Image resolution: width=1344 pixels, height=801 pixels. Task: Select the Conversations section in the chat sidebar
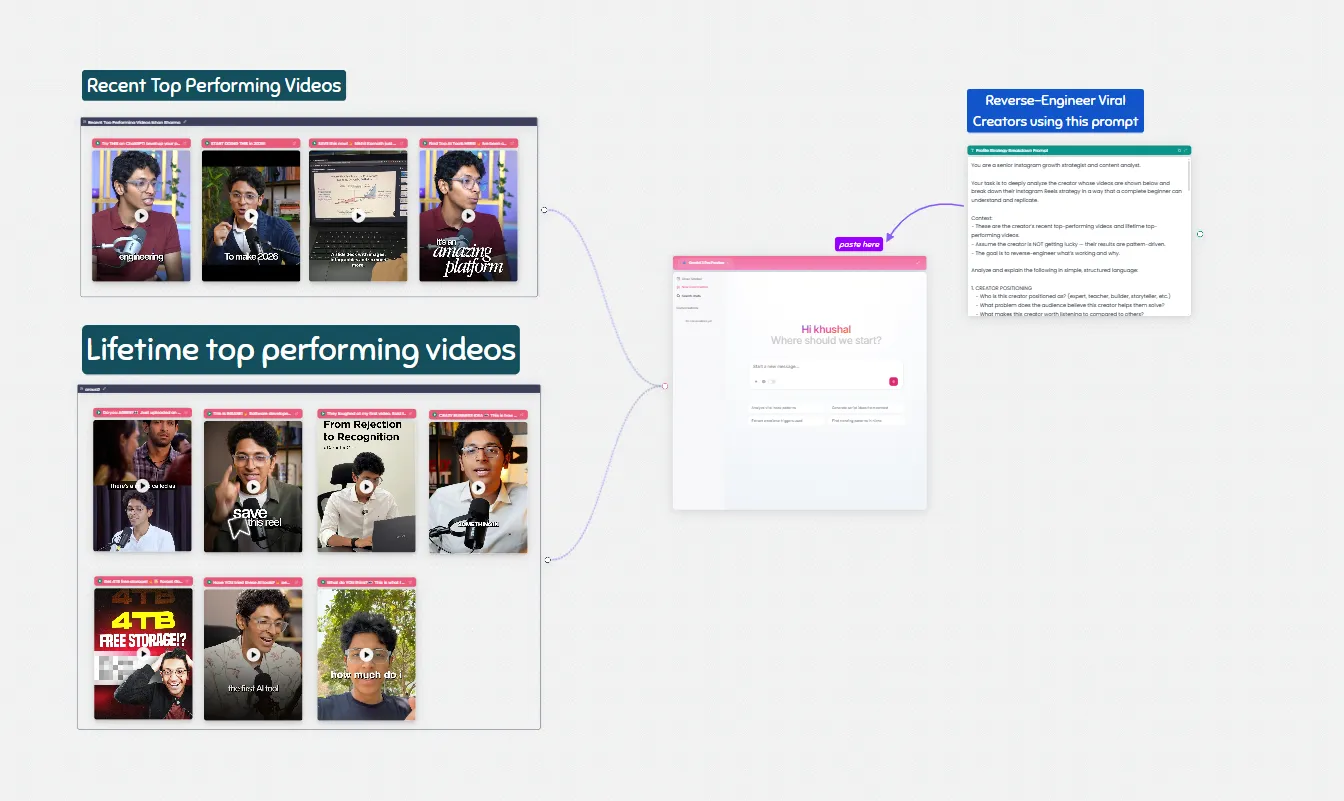point(686,308)
